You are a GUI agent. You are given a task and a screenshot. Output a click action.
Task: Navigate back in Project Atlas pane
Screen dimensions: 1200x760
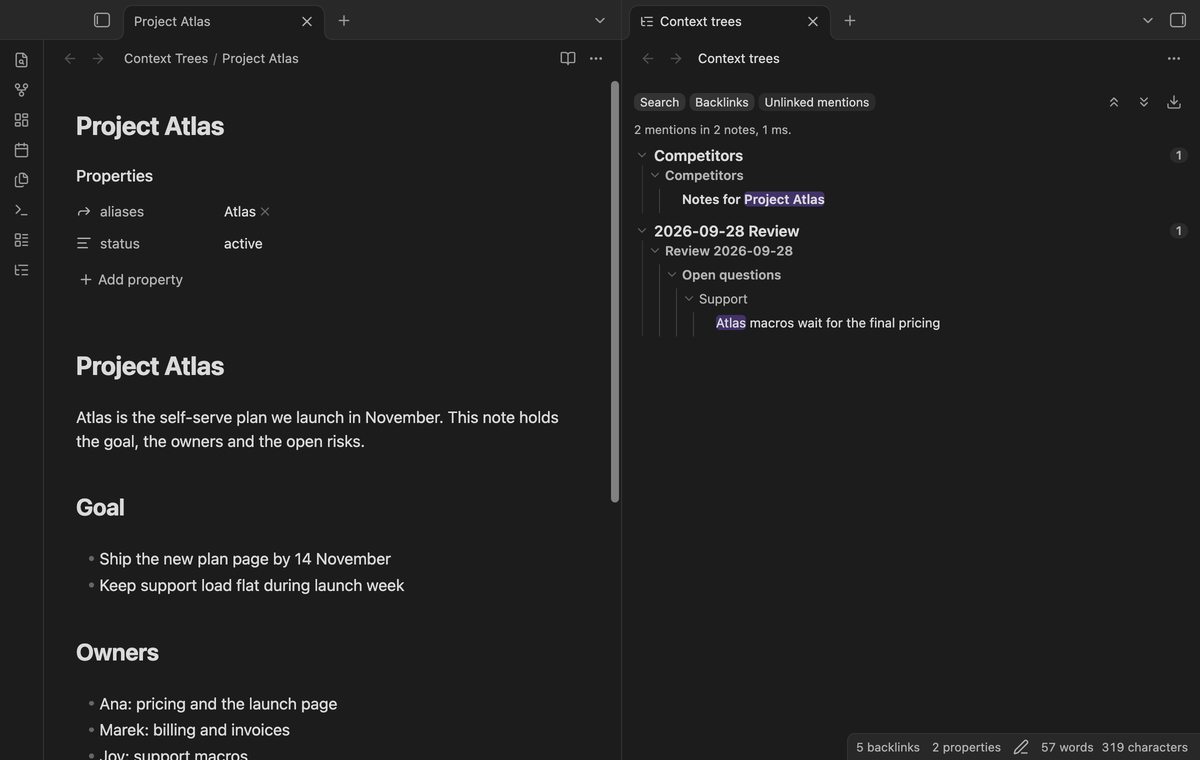coord(70,58)
